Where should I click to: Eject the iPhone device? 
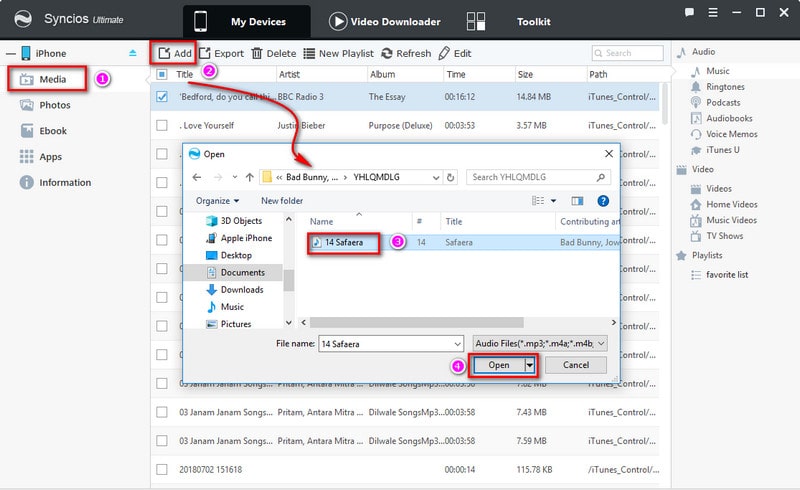click(133, 53)
